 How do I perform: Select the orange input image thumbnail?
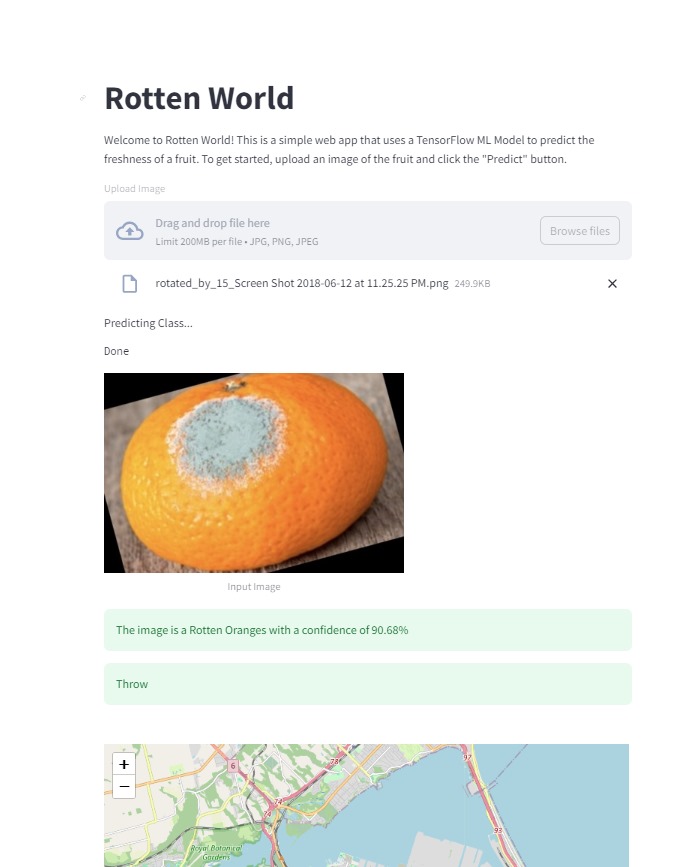point(253,472)
